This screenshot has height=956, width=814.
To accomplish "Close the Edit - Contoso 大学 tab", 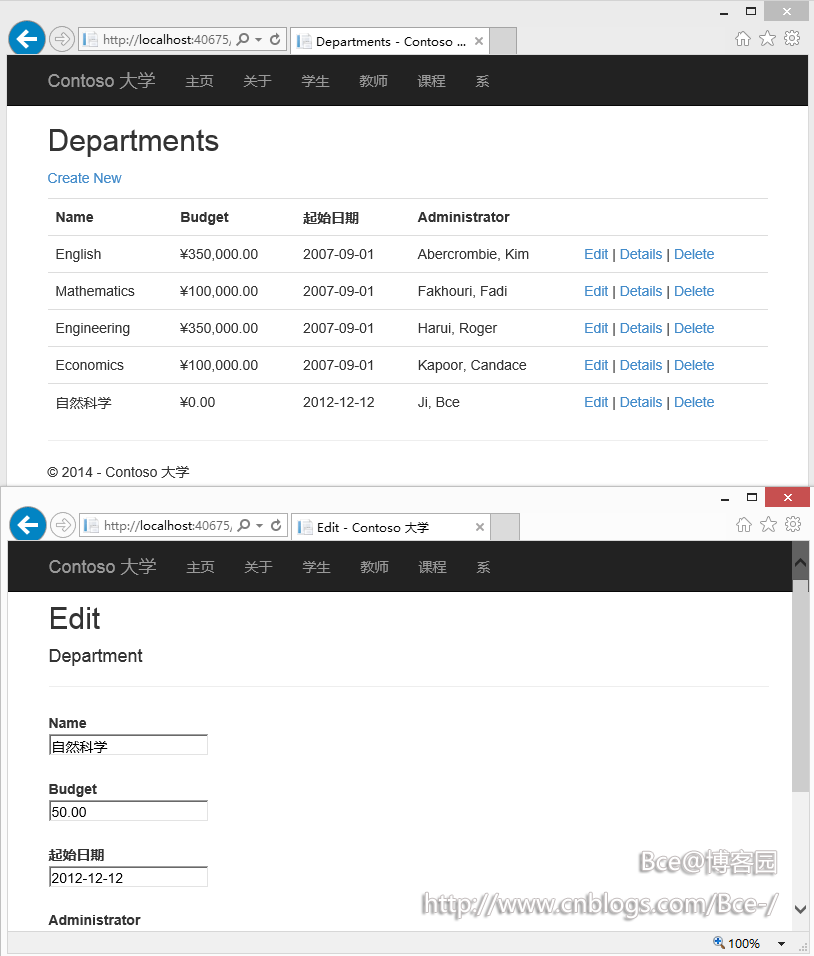I will 480,527.
